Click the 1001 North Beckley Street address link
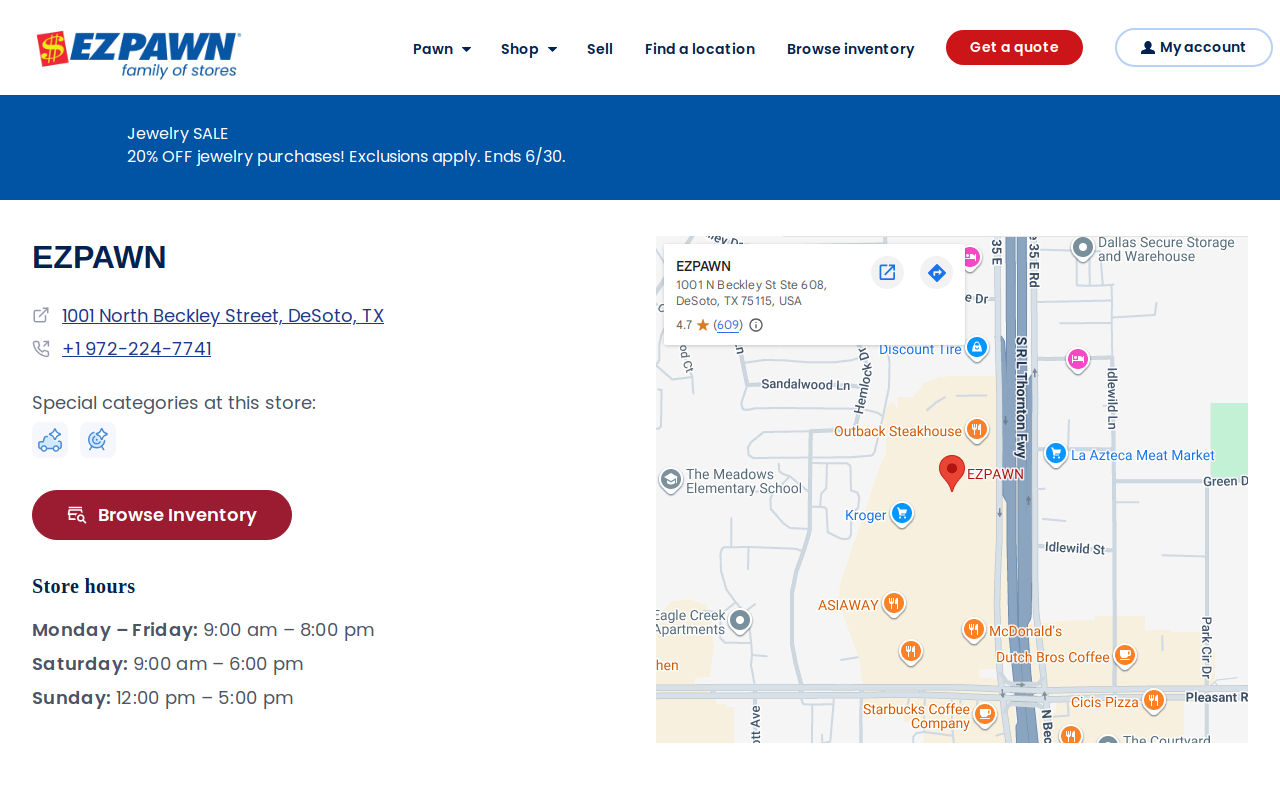The image size is (1280, 800). click(x=223, y=316)
